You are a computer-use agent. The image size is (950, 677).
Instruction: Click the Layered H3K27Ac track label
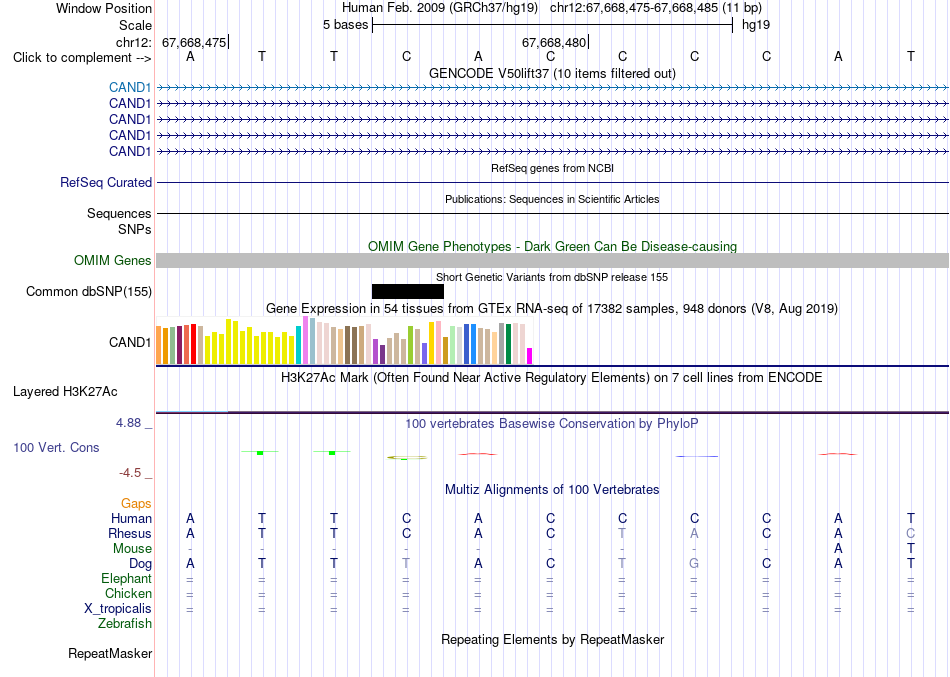(65, 392)
